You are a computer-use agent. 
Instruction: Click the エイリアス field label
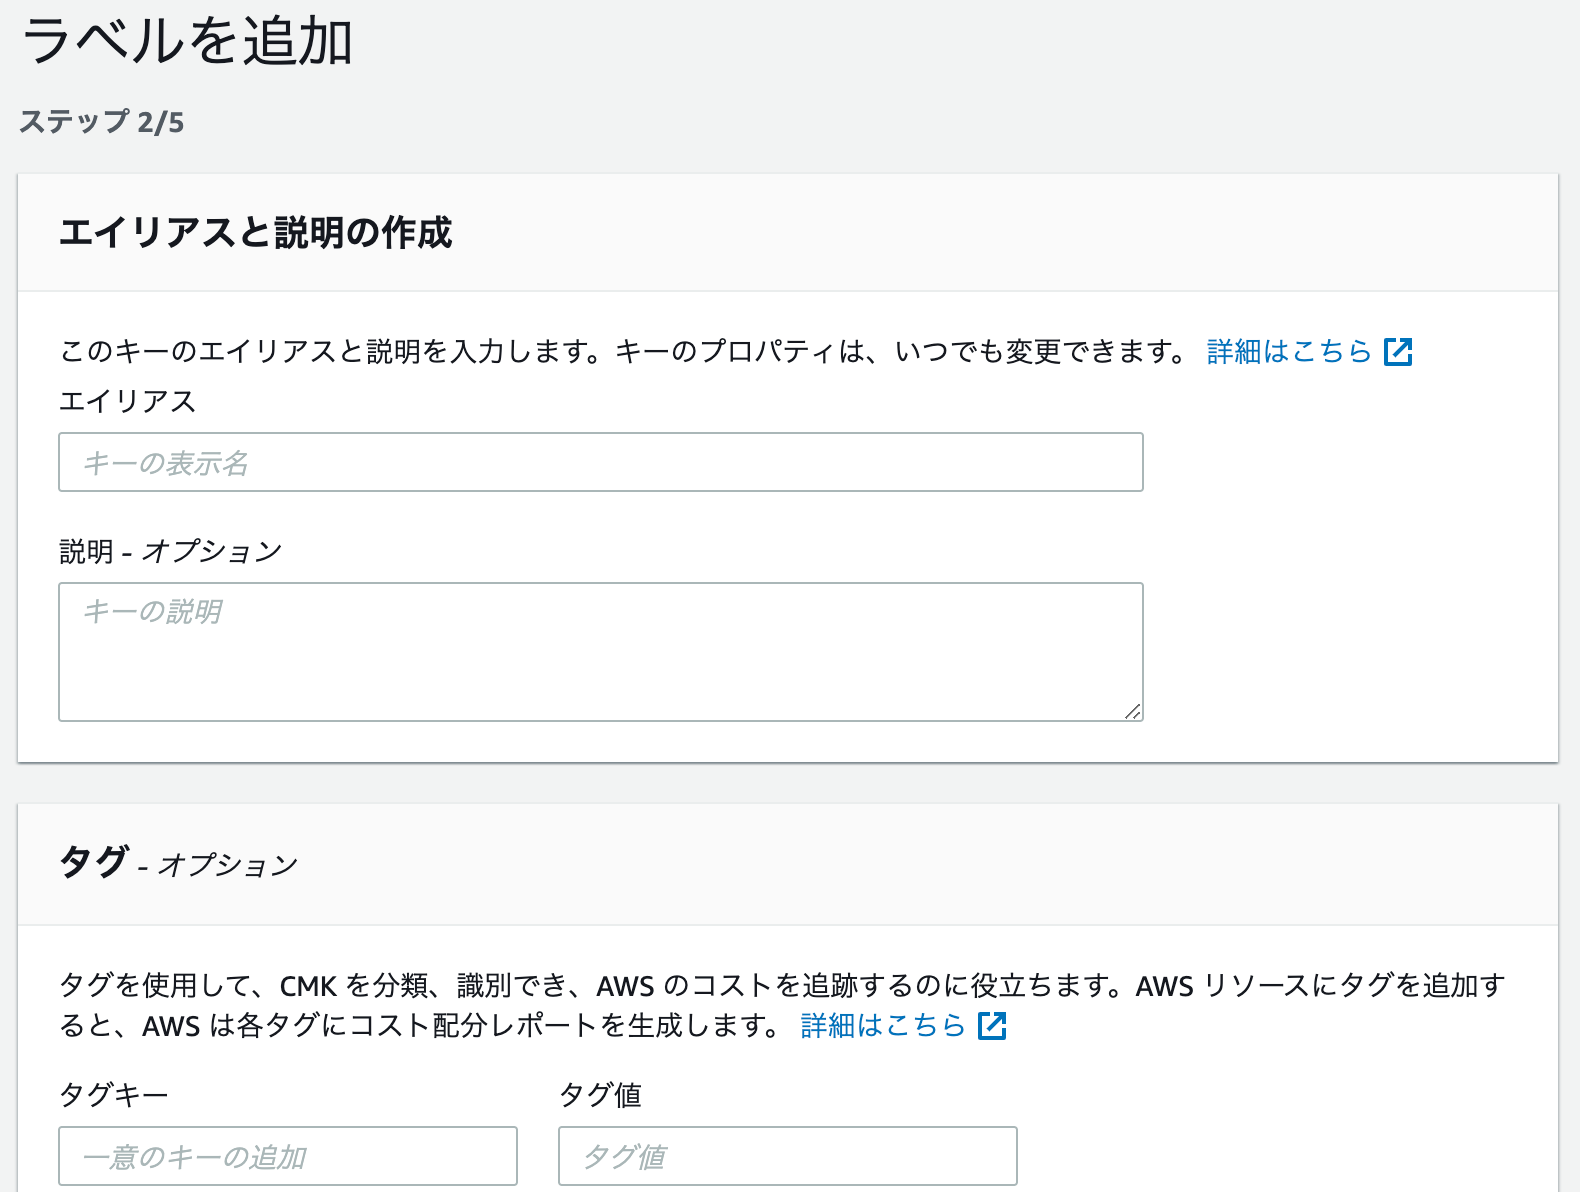coord(127,401)
